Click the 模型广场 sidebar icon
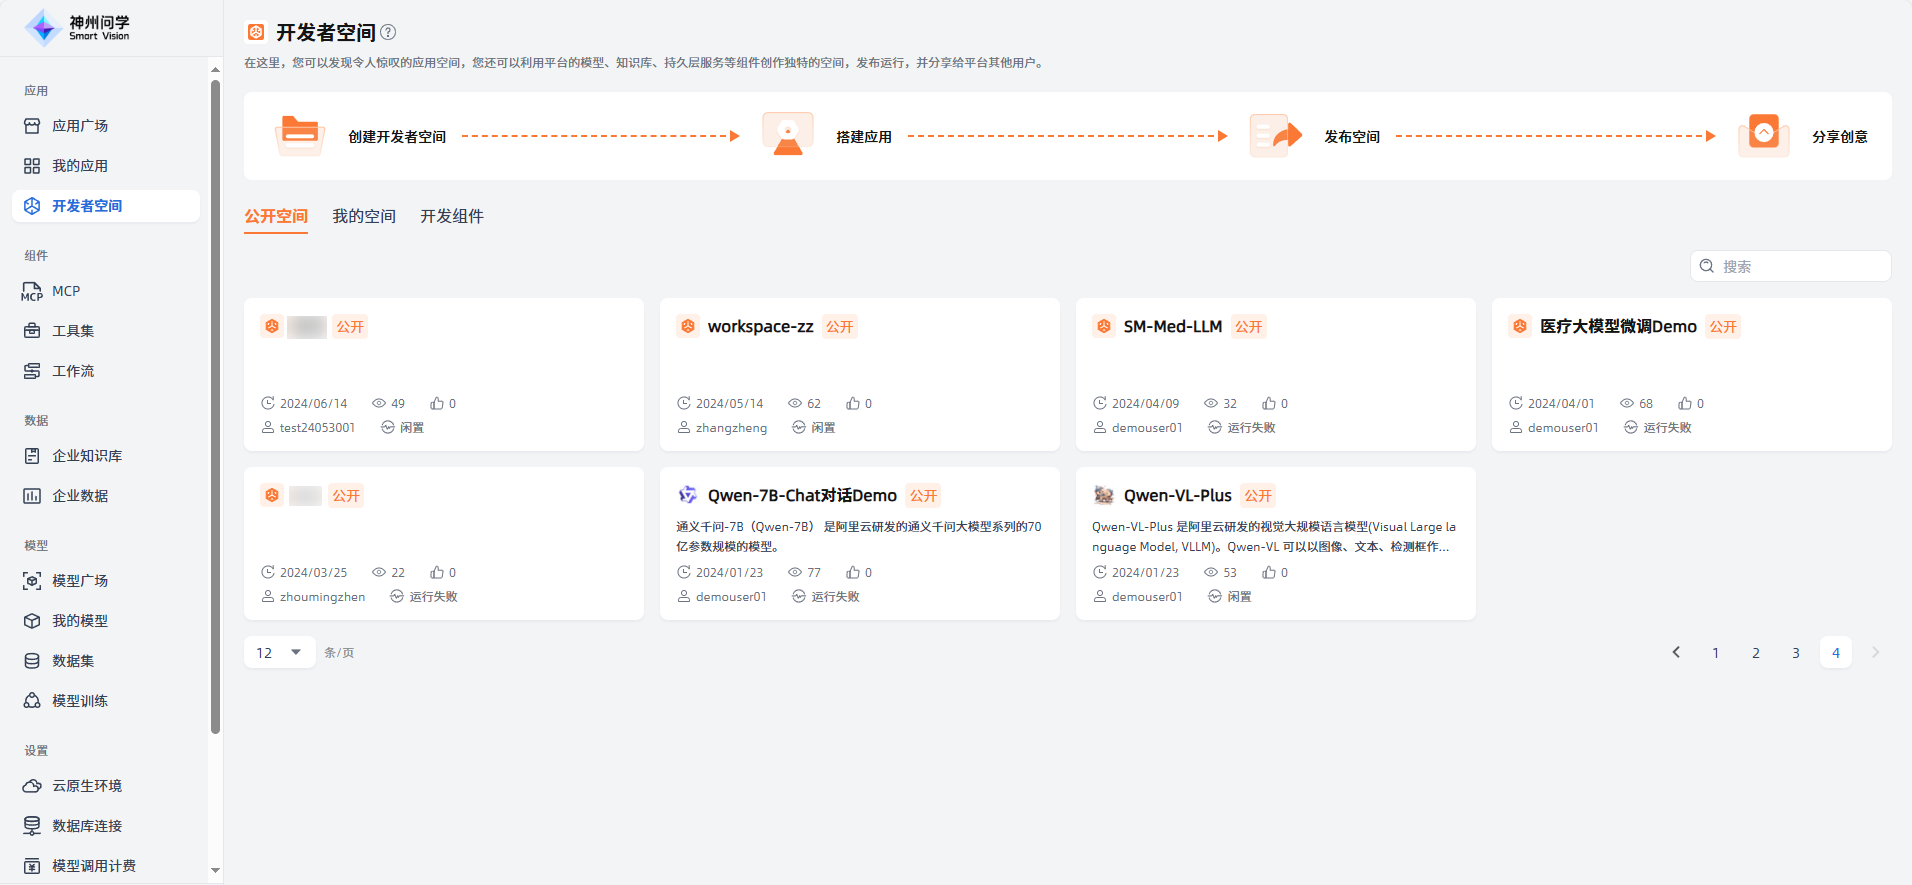 [32, 581]
